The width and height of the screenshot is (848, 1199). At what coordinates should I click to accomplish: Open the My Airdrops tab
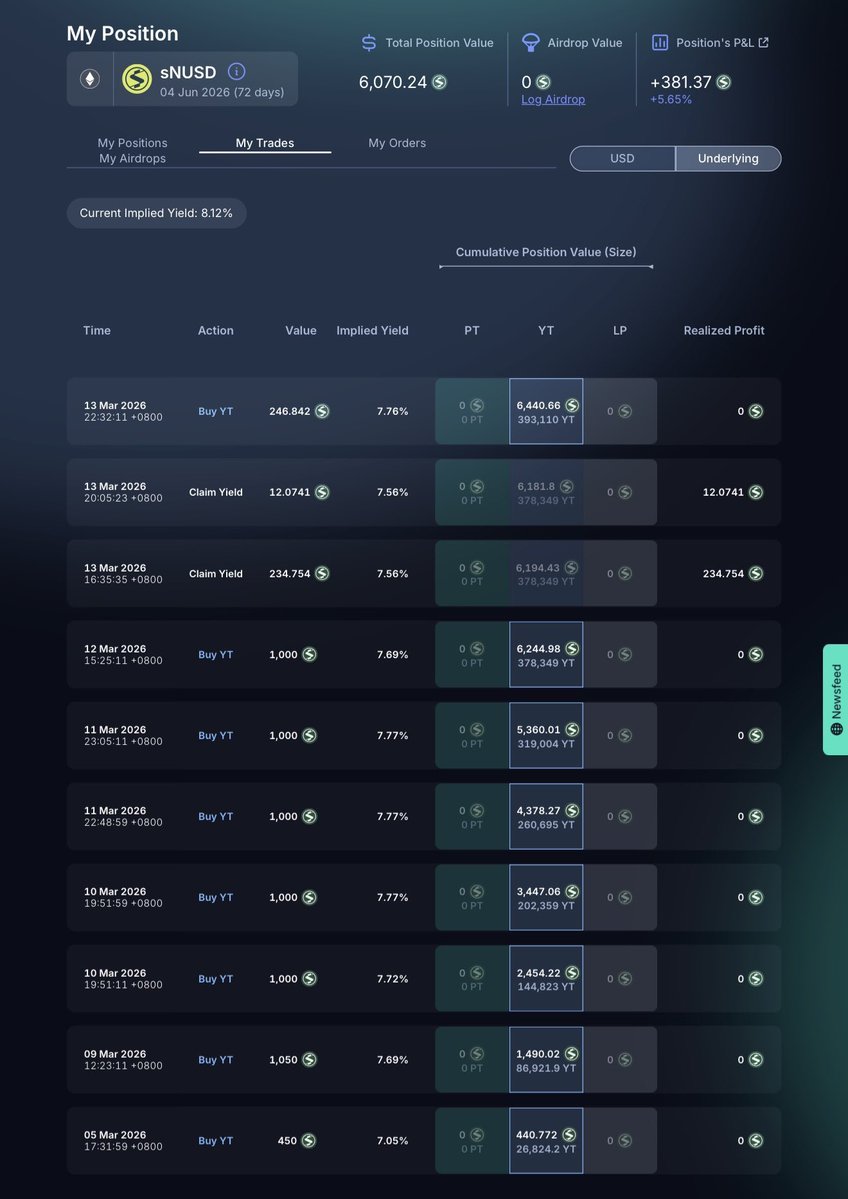click(132, 158)
